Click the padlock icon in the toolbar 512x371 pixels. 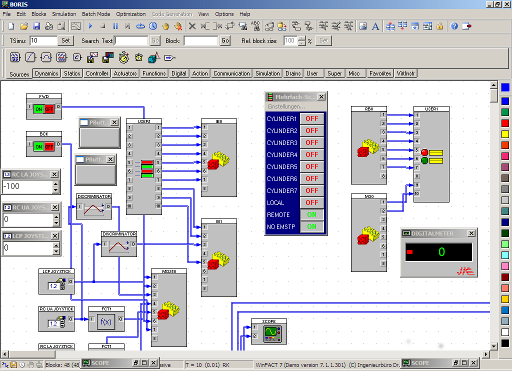point(440,26)
